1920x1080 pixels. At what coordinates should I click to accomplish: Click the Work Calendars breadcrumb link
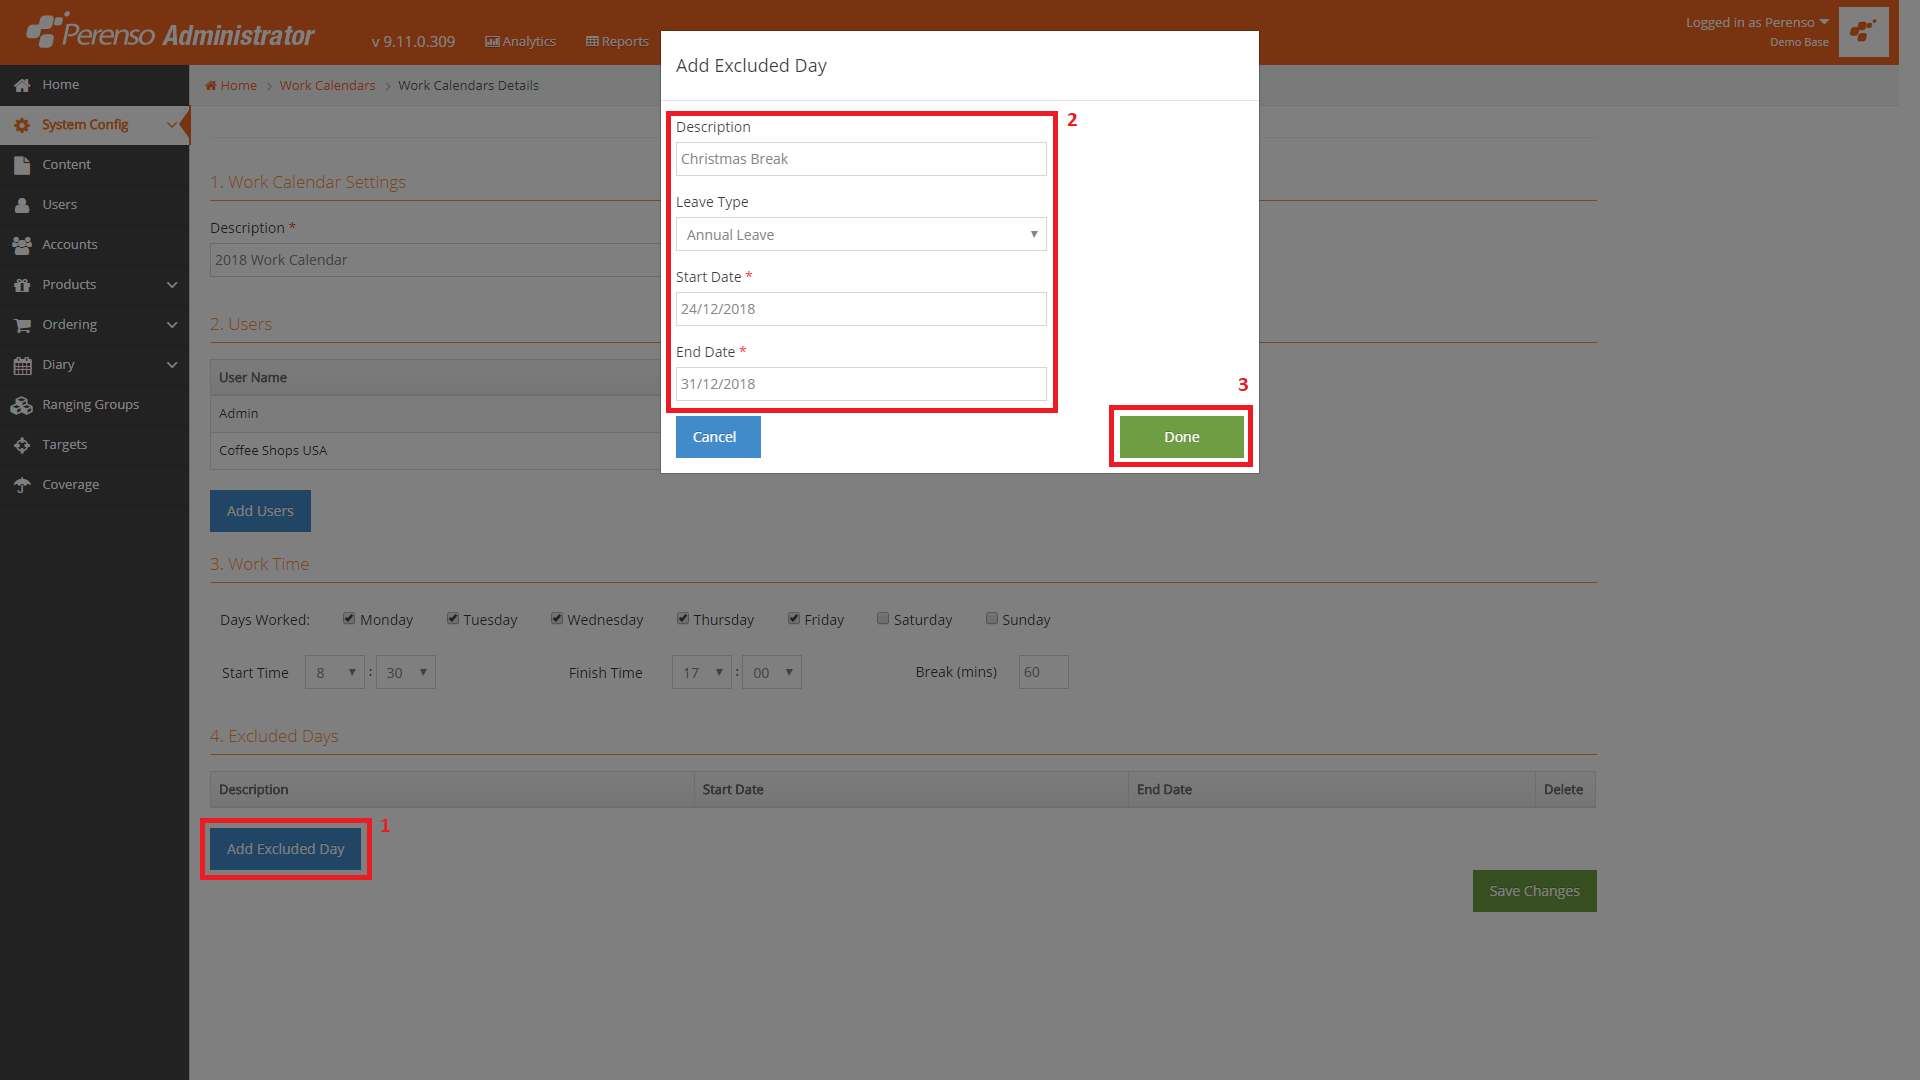tap(327, 85)
